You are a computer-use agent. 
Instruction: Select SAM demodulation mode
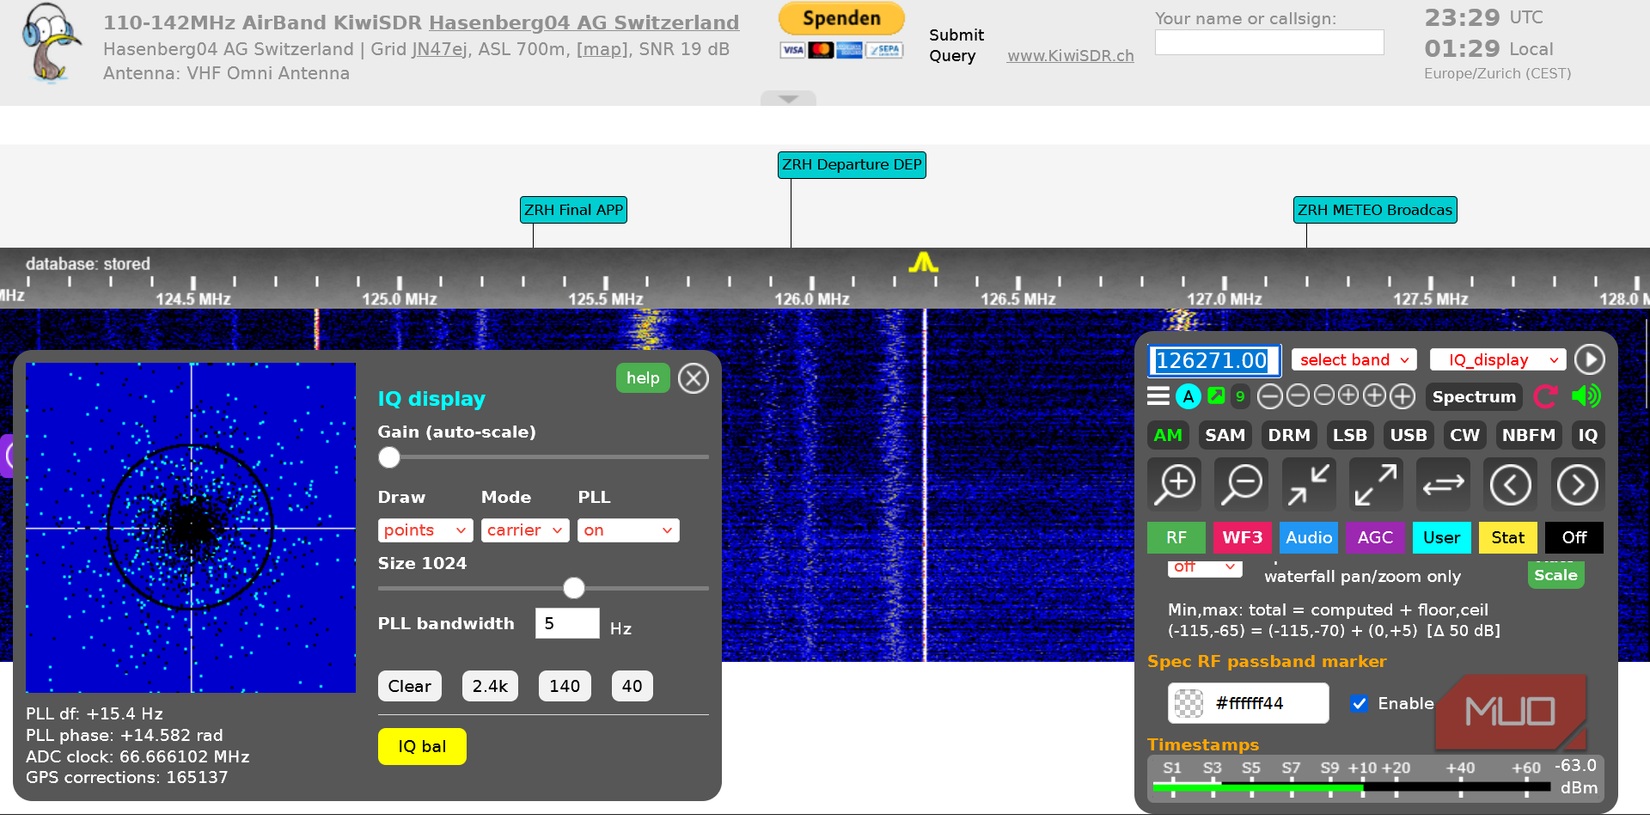(x=1225, y=435)
